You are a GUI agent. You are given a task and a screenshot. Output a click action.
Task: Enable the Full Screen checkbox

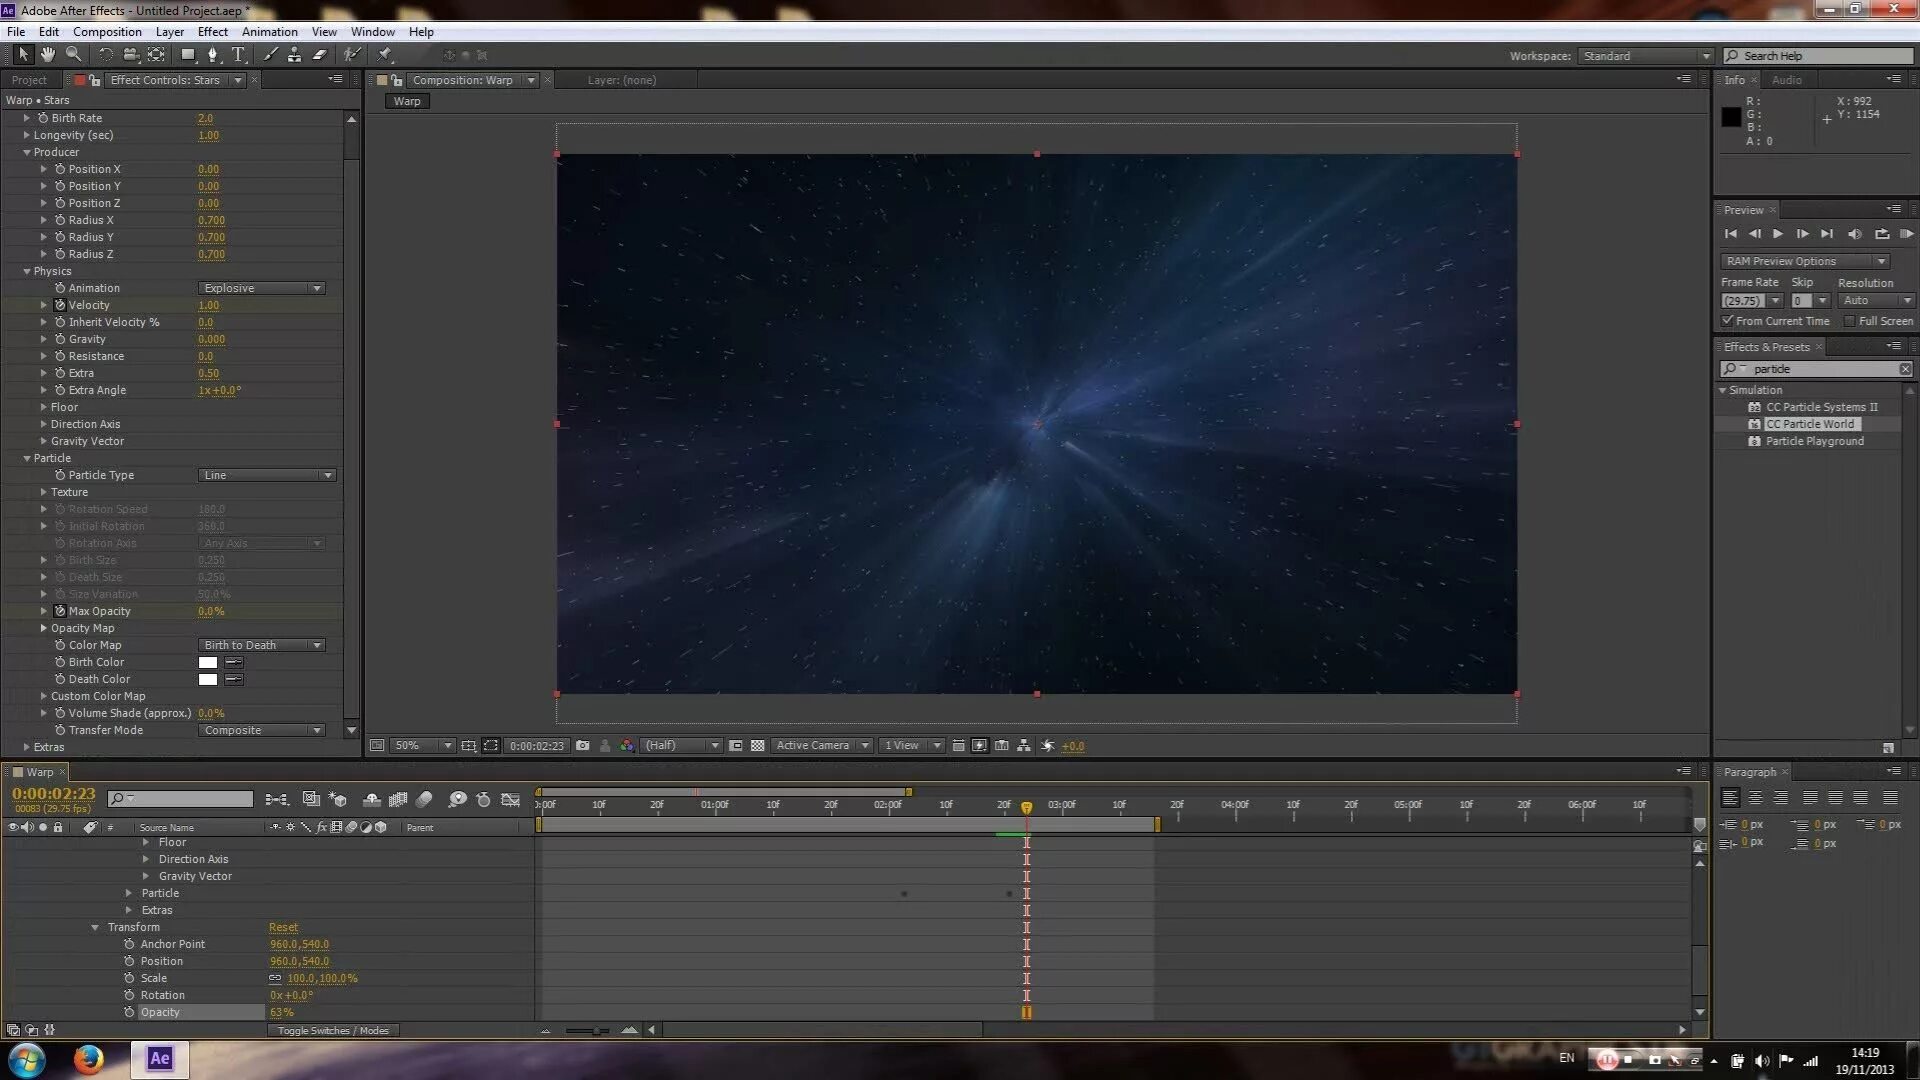[x=1849, y=321]
